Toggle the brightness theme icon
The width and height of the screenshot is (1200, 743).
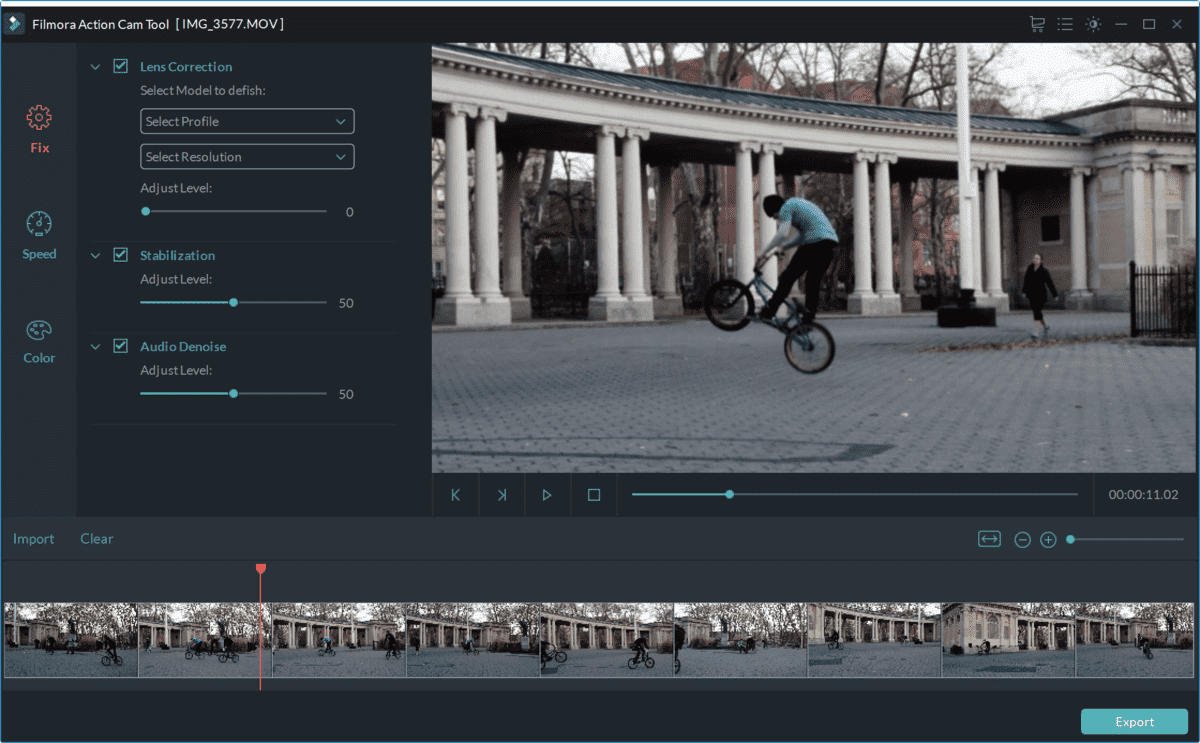(1093, 23)
